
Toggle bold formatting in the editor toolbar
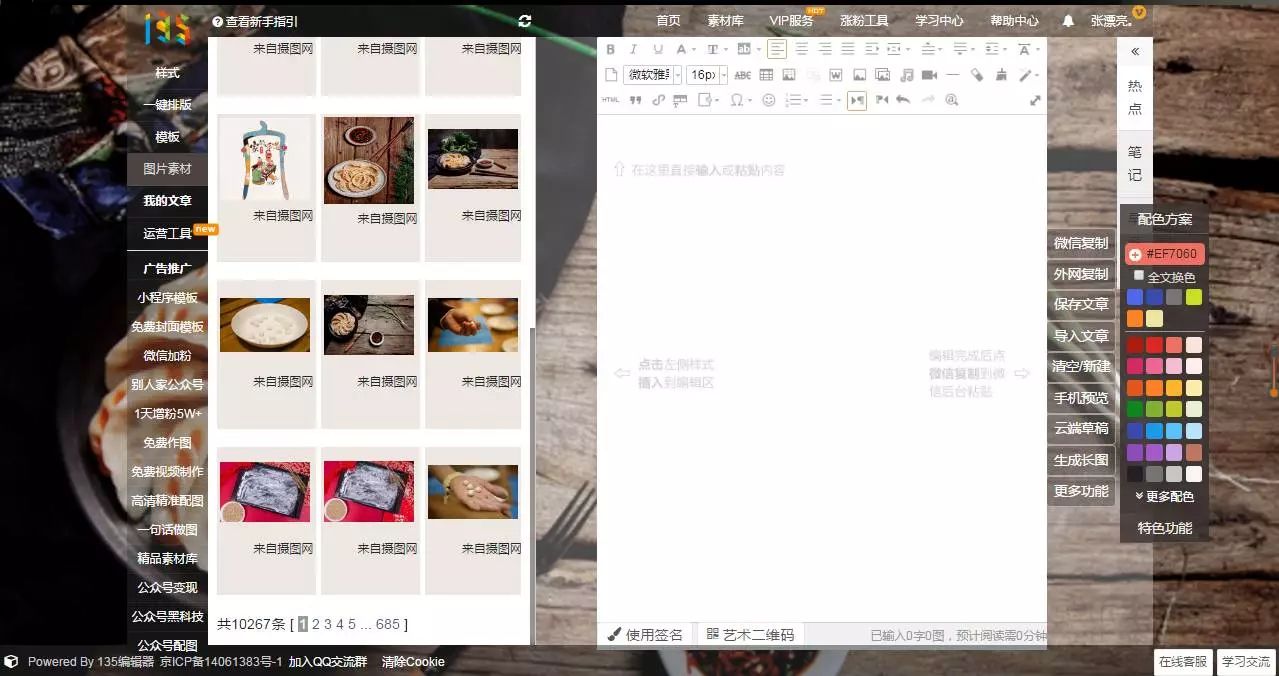[x=610, y=48]
